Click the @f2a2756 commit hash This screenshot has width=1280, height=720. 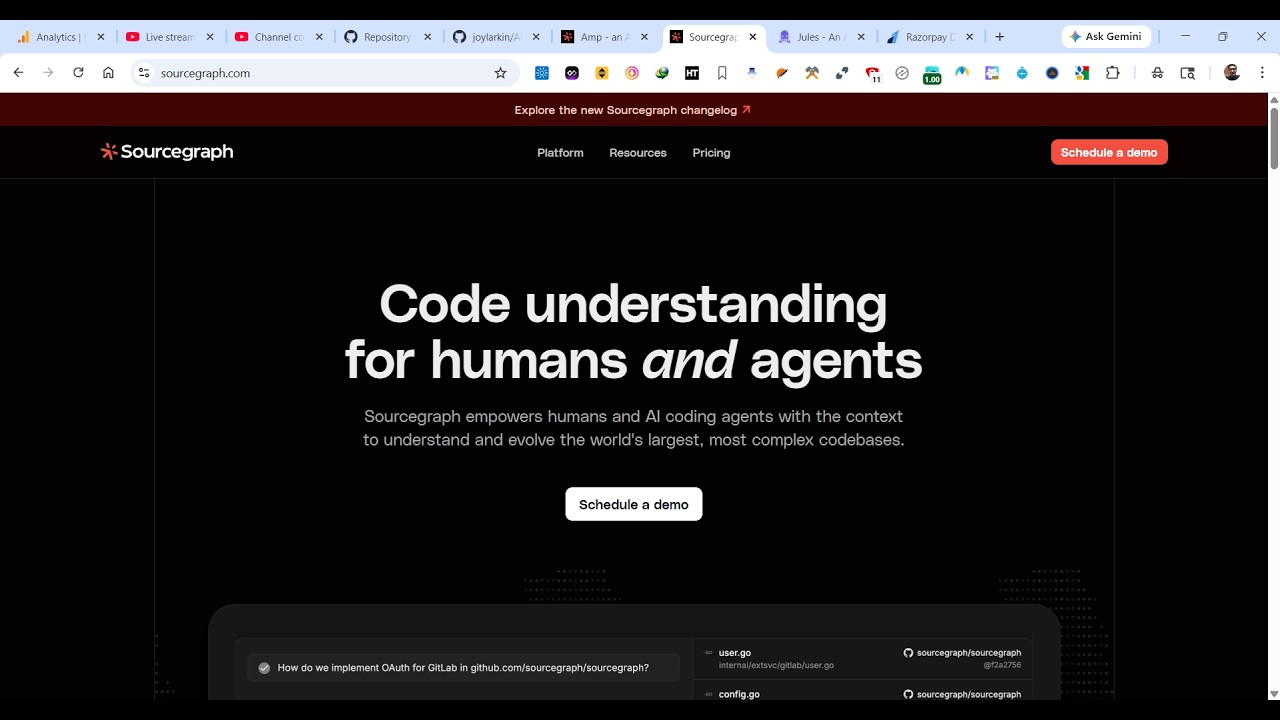(1002, 665)
